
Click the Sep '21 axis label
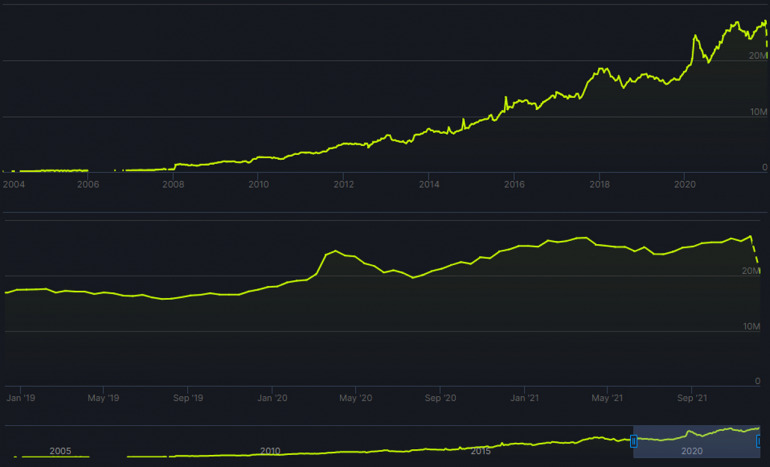692,398
